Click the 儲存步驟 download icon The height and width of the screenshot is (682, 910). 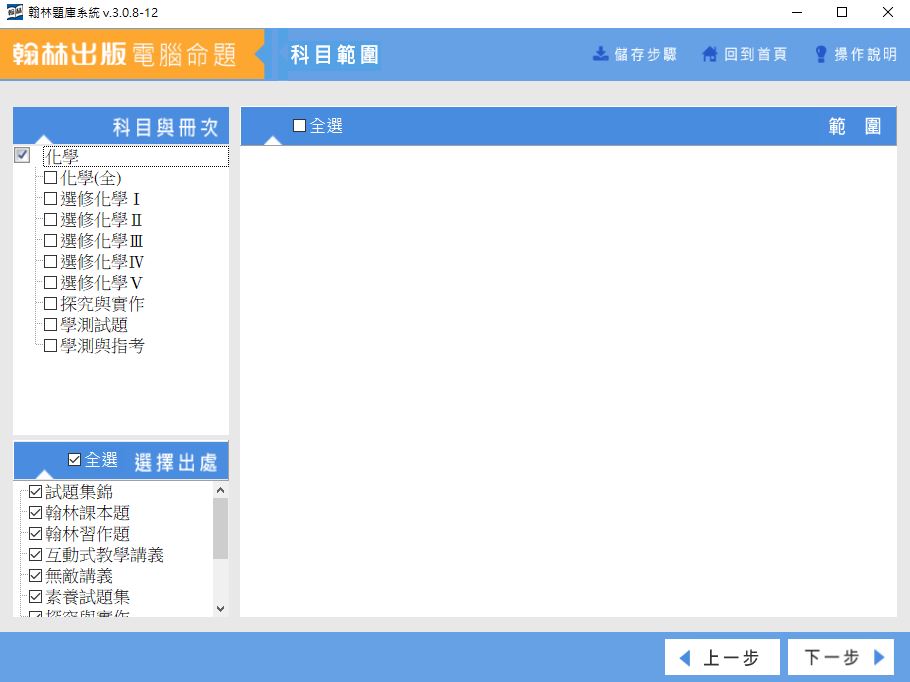coord(601,54)
